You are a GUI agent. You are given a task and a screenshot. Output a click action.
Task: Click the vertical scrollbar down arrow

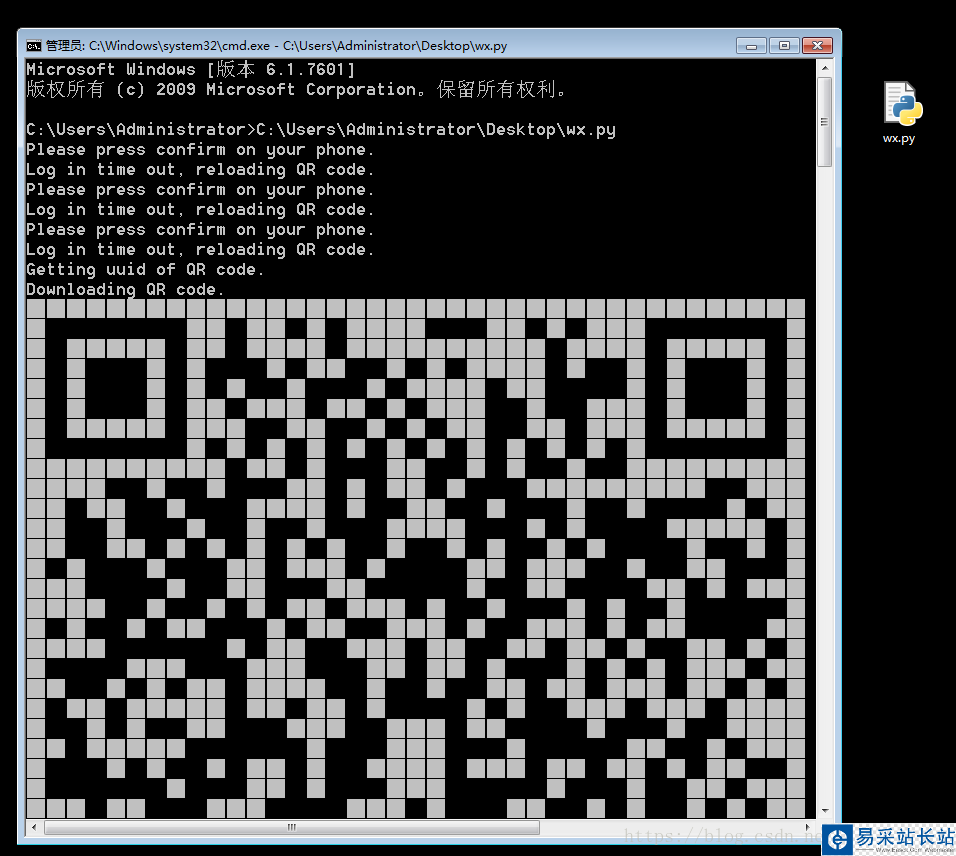coord(824,811)
